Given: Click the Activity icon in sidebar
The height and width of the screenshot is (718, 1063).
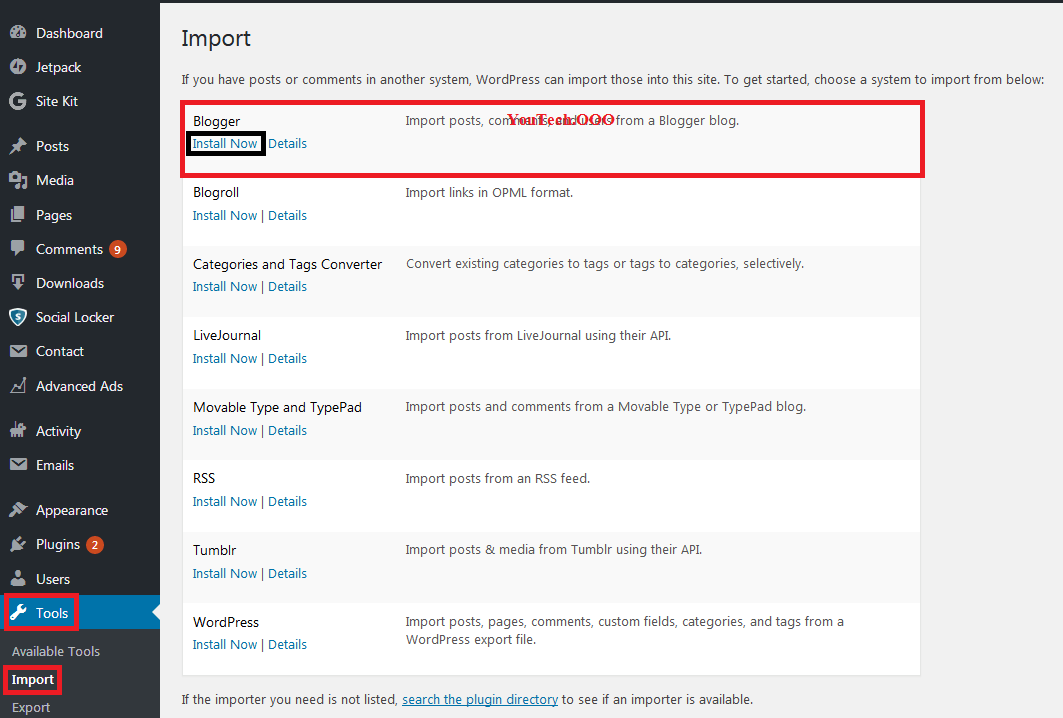Looking at the screenshot, I should coord(18,431).
